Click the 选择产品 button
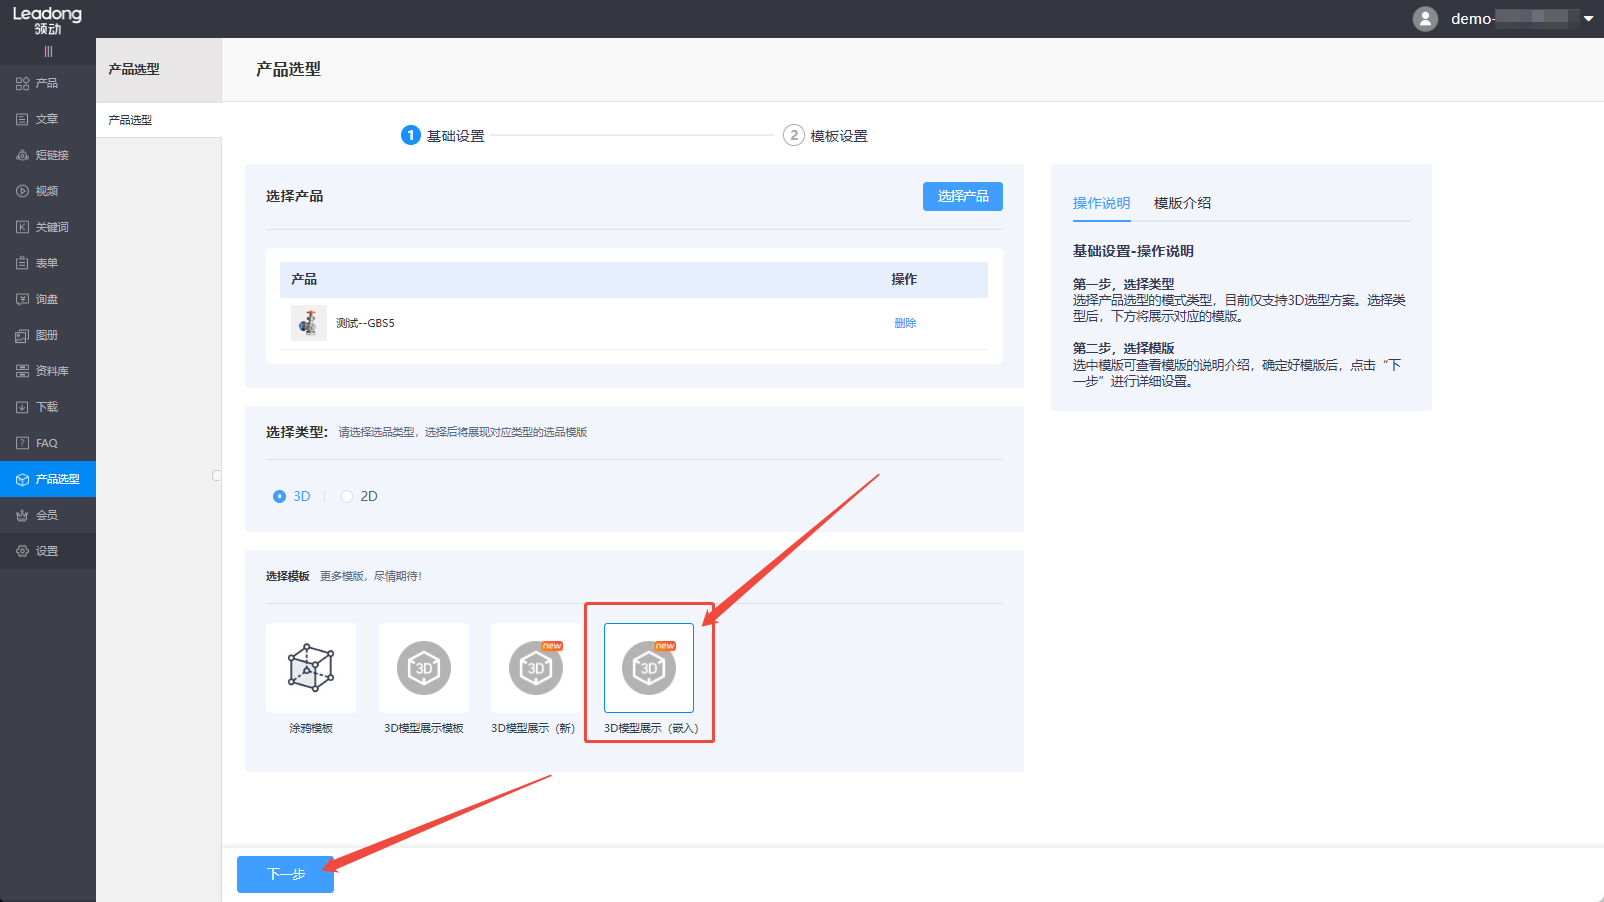 (x=962, y=196)
